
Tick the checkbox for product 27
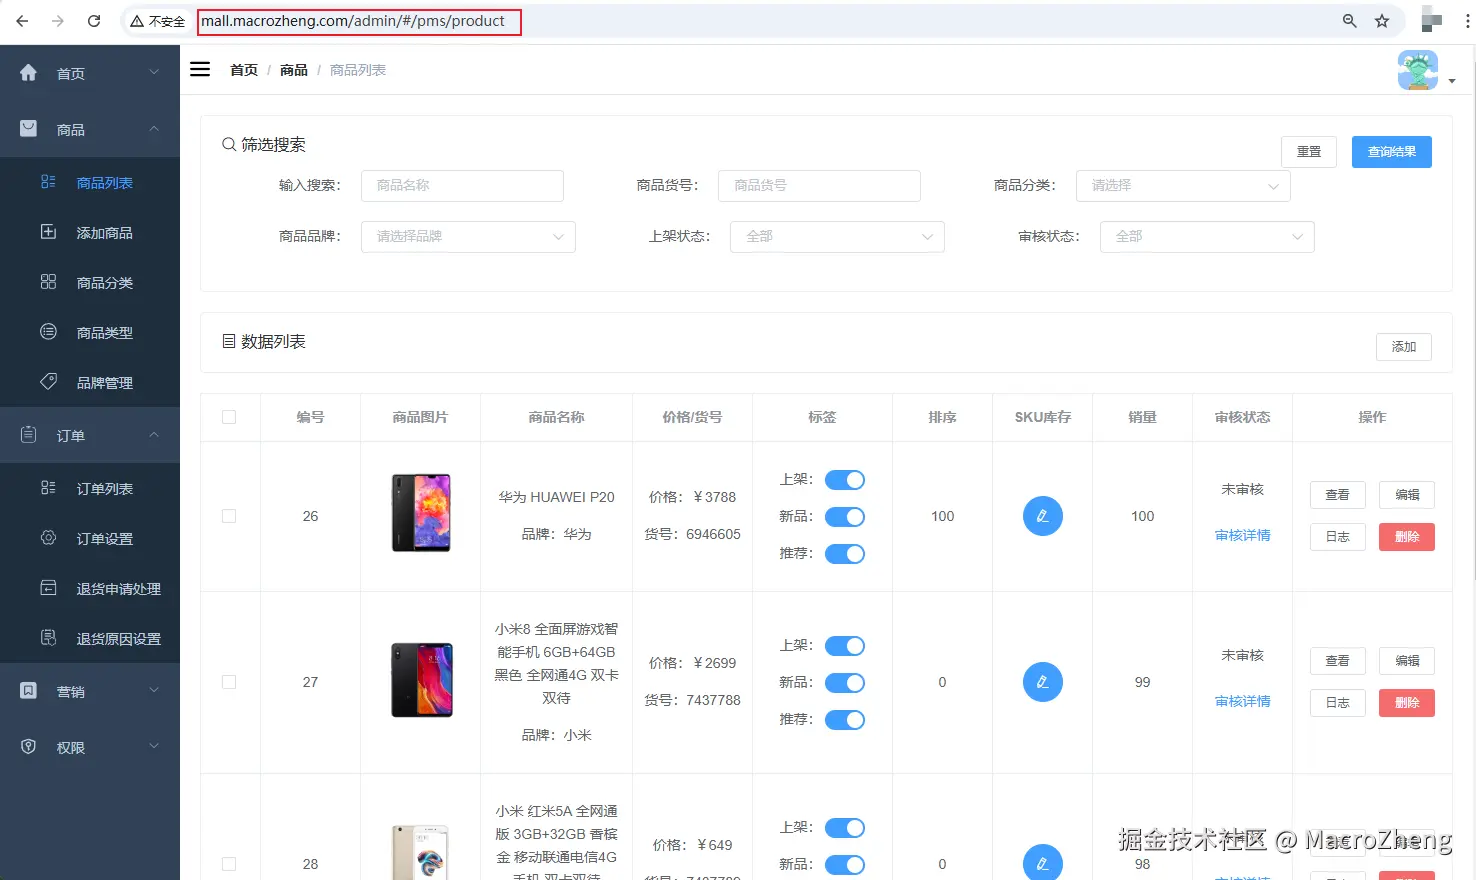(229, 682)
